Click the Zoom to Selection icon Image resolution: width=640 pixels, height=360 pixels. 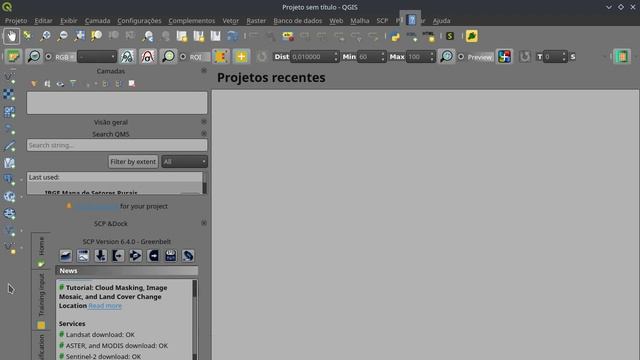pos(96,36)
